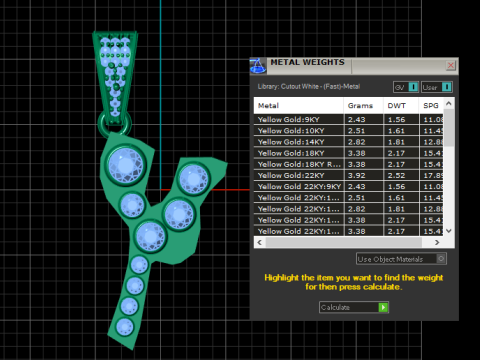The image size is (480, 360).
Task: Select the Yellow Gold:14KY row
Action: tap(349, 142)
